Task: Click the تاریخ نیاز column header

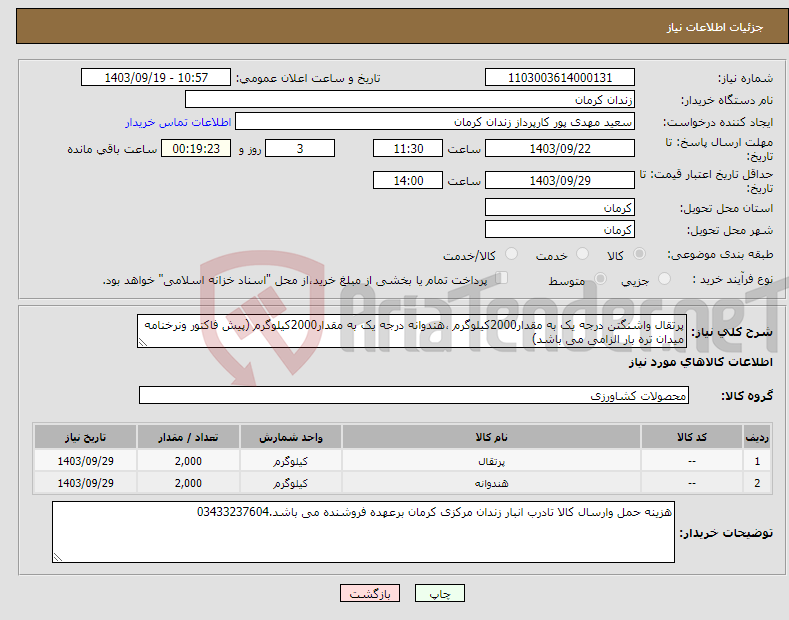Action: coord(86,437)
